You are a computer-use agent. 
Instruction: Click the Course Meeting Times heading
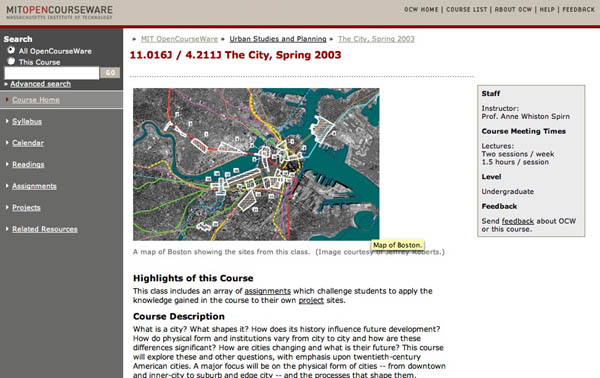point(523,131)
